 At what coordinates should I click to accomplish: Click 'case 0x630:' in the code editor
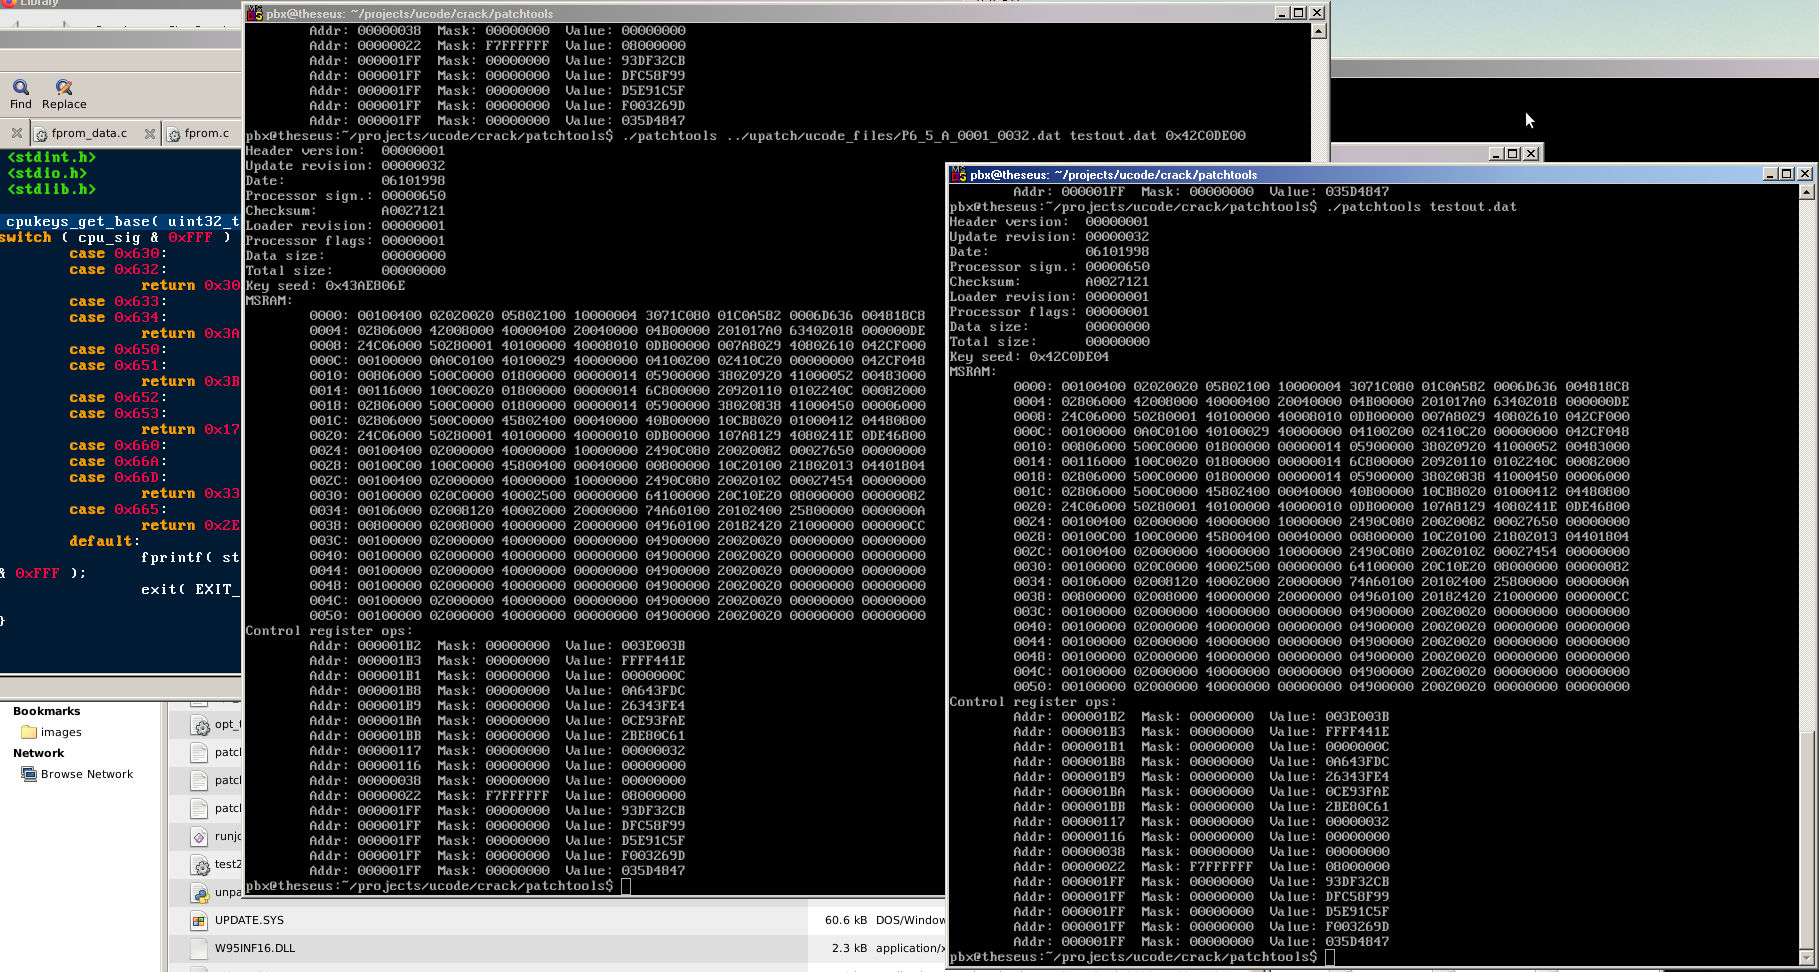[118, 254]
